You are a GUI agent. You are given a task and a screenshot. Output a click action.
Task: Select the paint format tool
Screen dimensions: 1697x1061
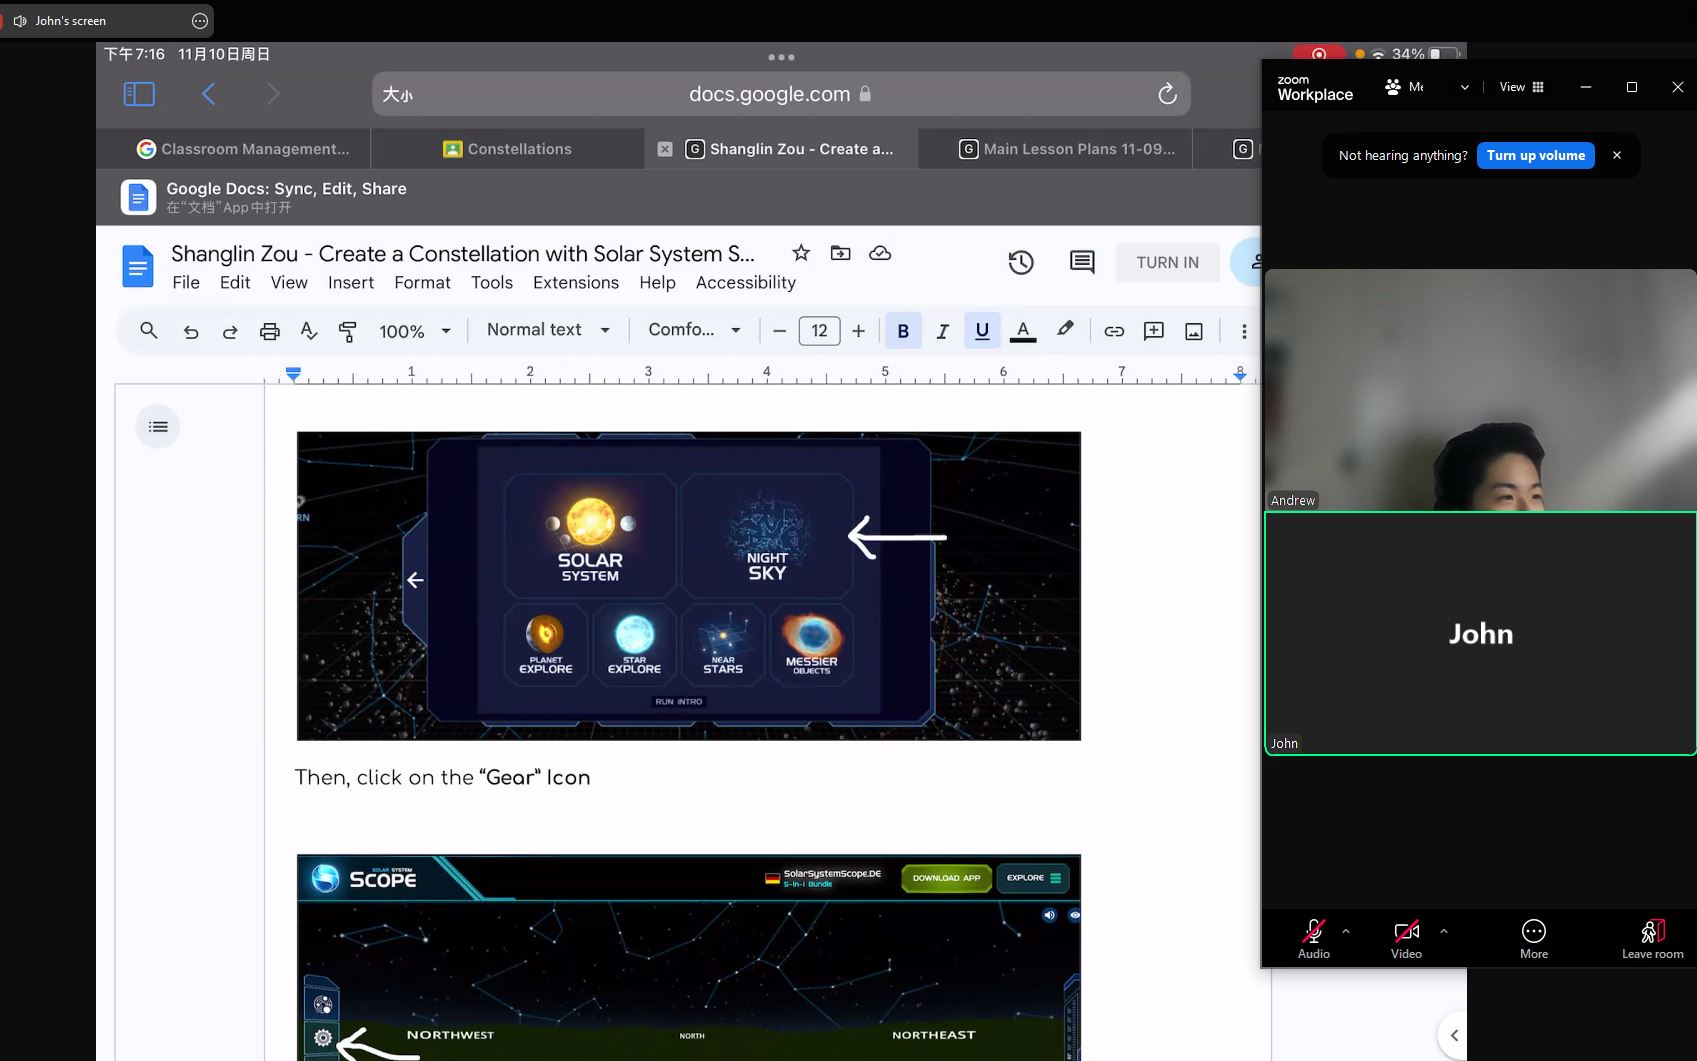click(x=348, y=331)
